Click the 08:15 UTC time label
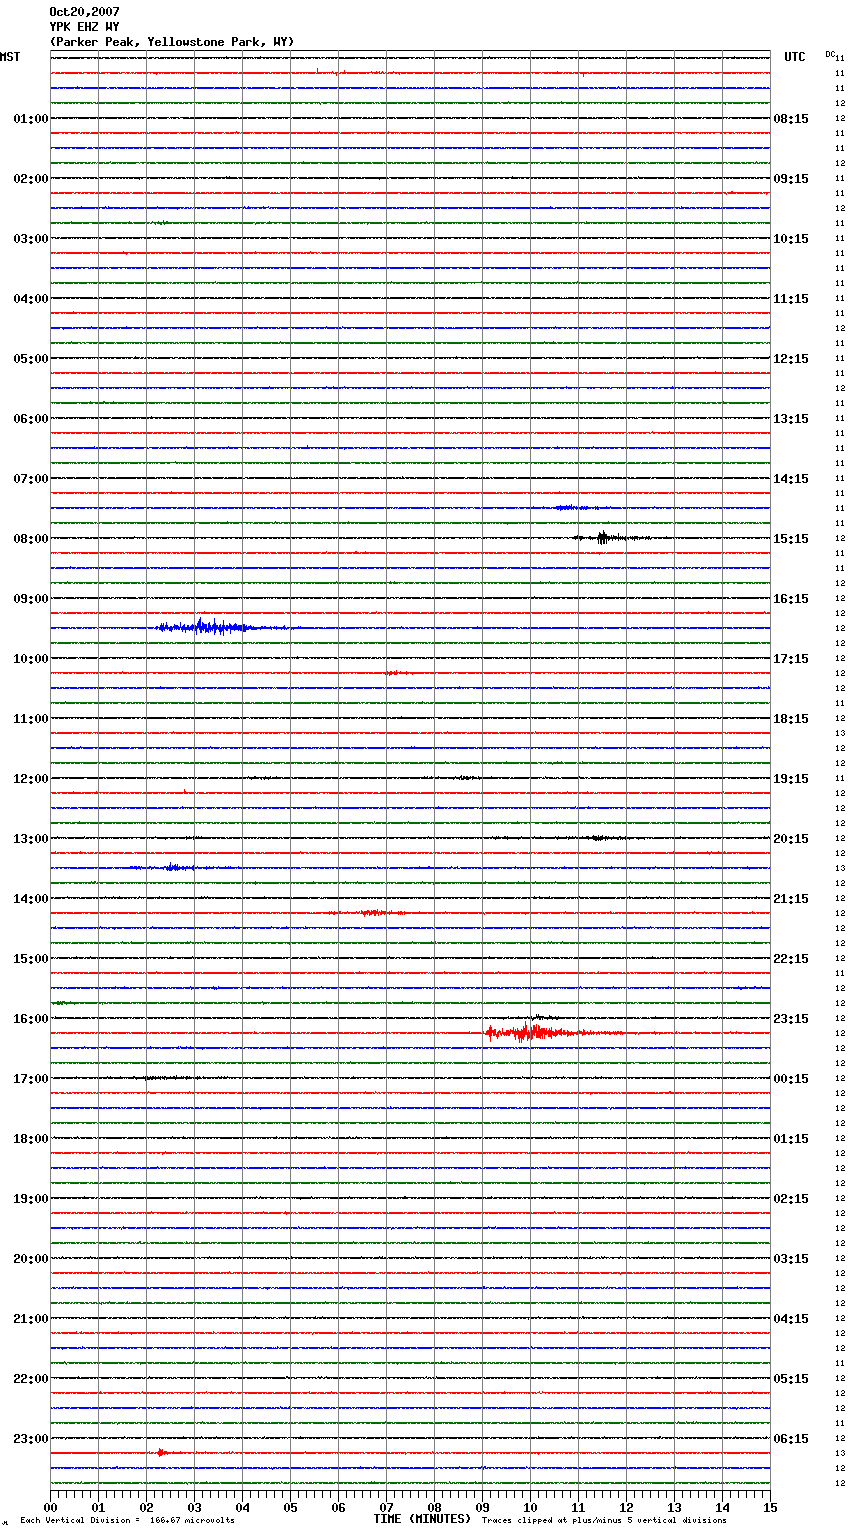This screenshot has width=850, height=1534. pos(791,119)
